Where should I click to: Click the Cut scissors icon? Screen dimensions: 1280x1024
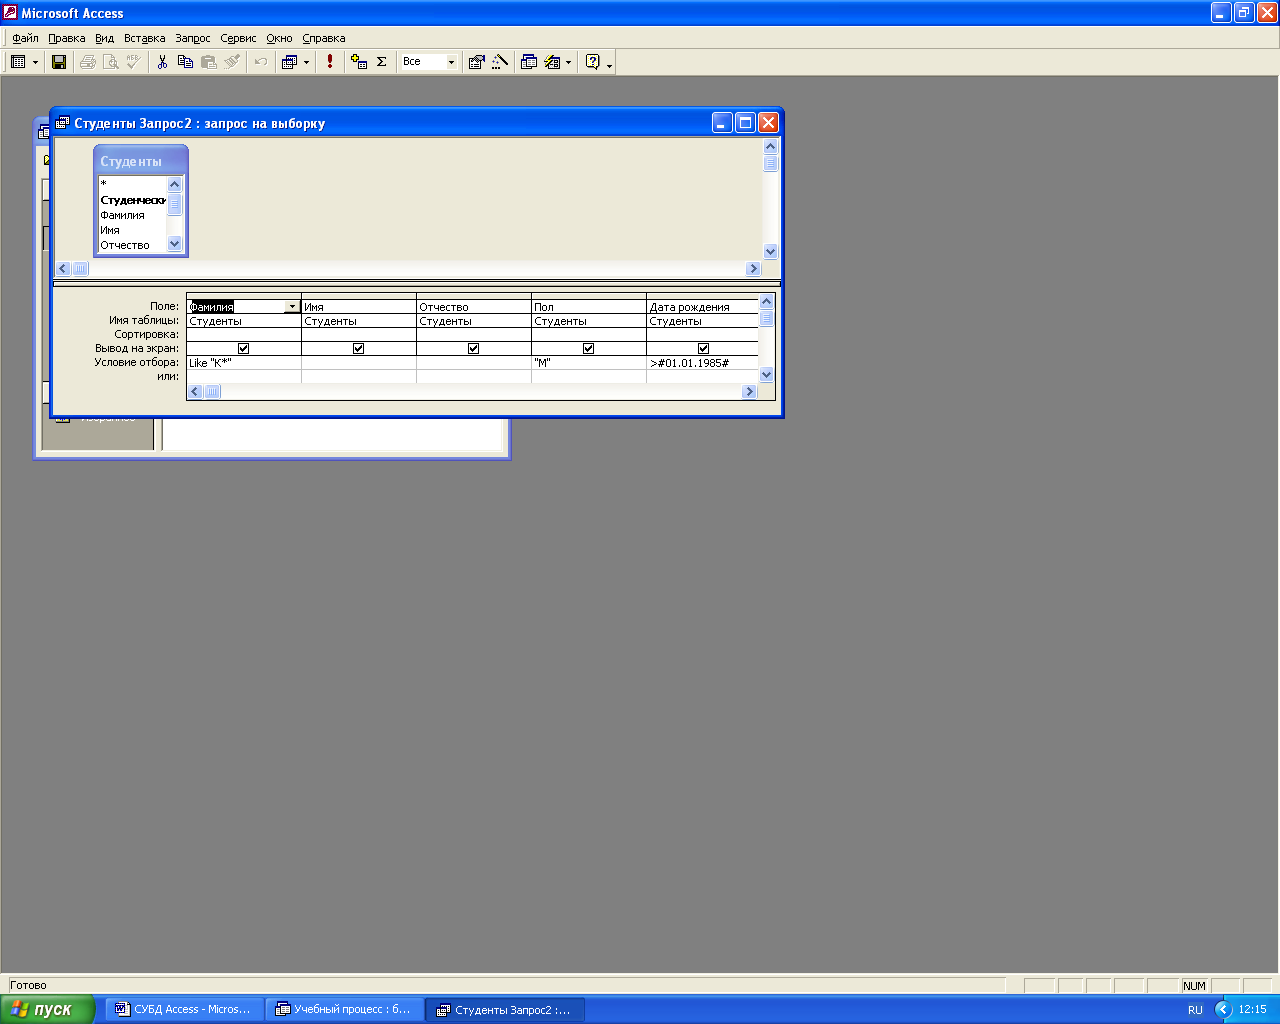(162, 62)
